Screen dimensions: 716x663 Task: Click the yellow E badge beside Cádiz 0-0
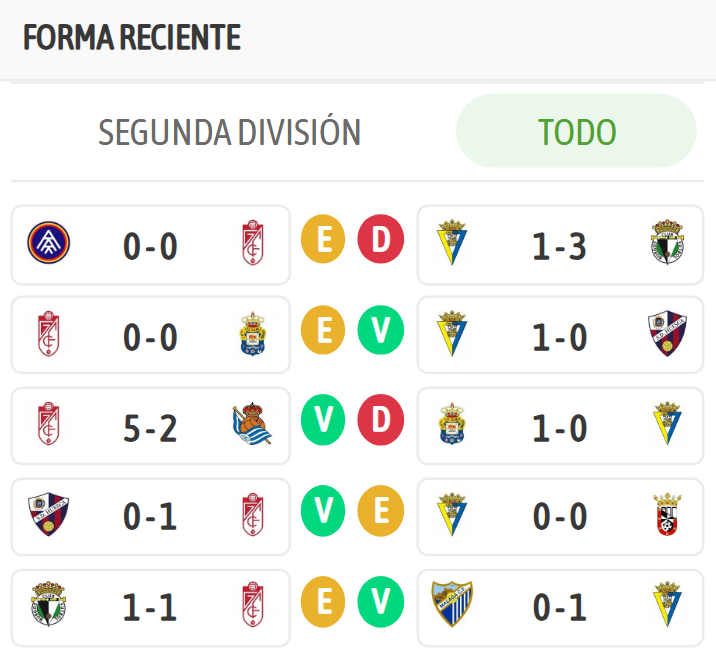click(x=381, y=512)
